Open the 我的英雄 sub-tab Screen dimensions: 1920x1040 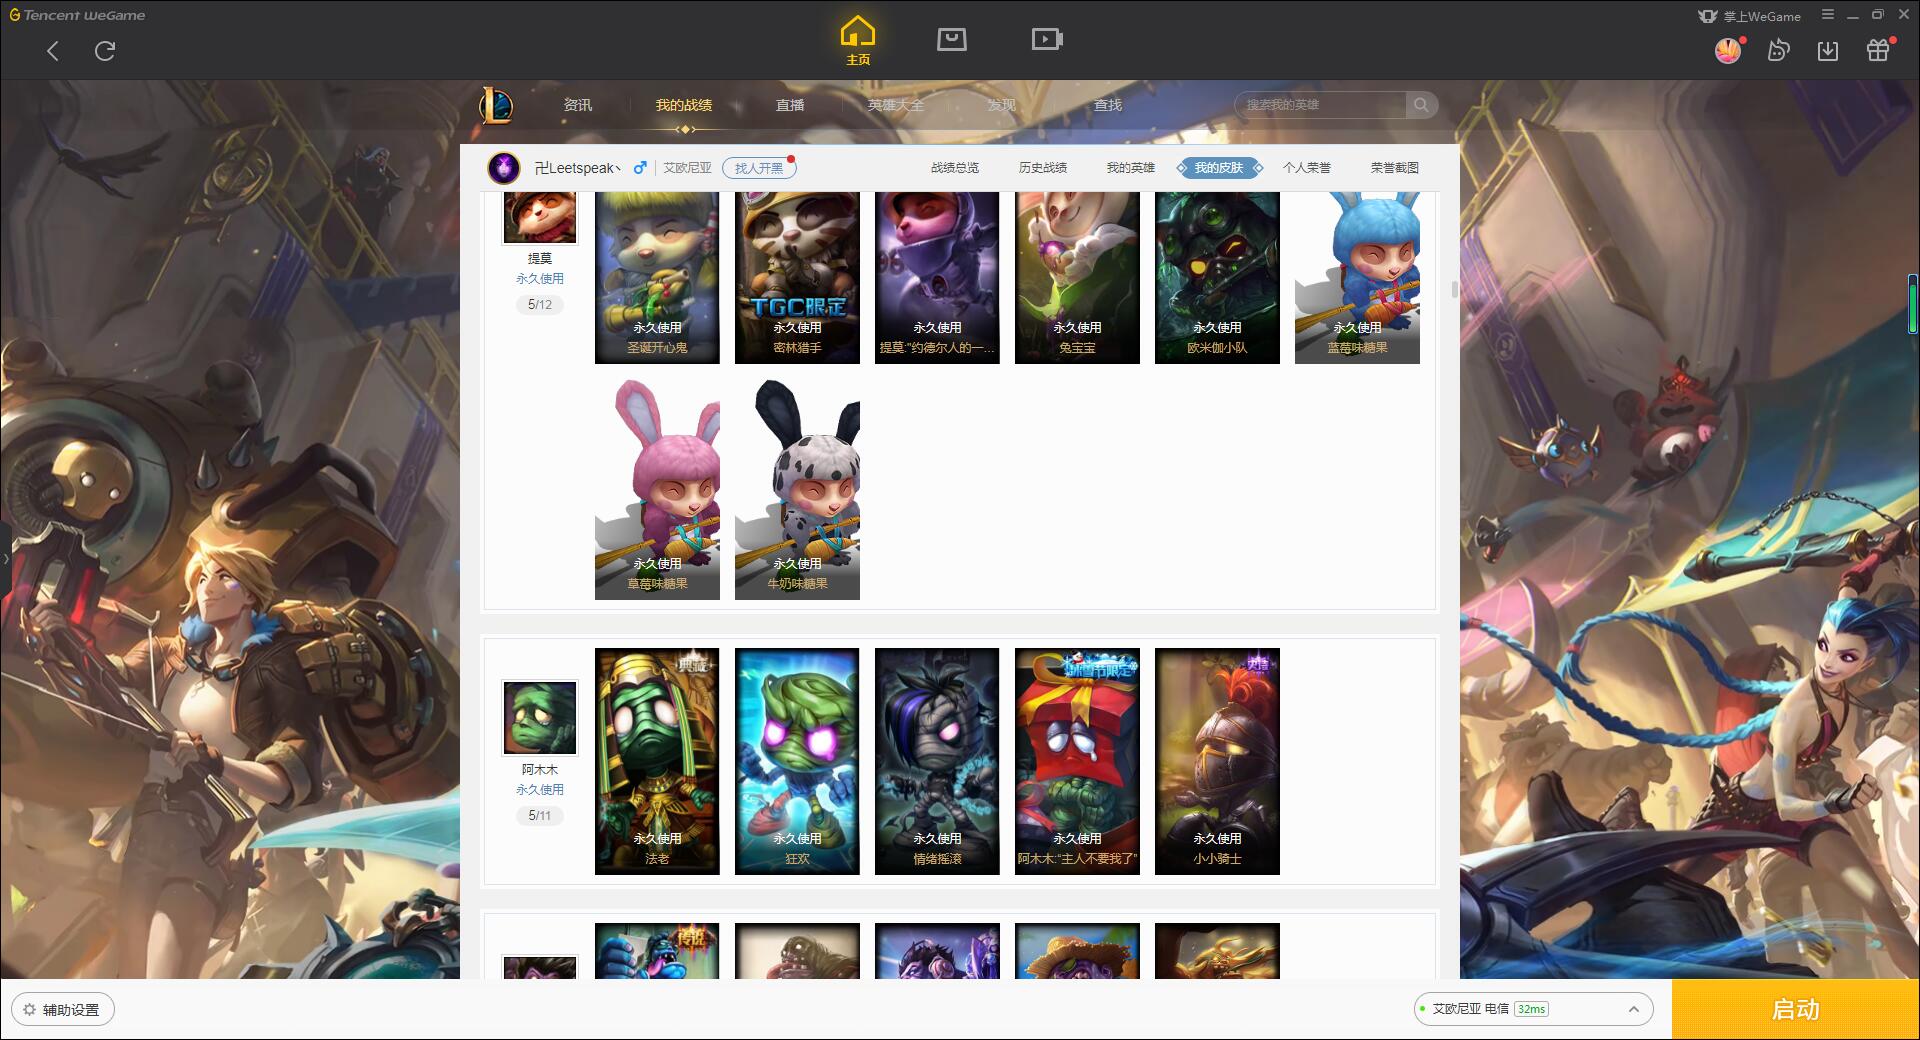point(1131,168)
